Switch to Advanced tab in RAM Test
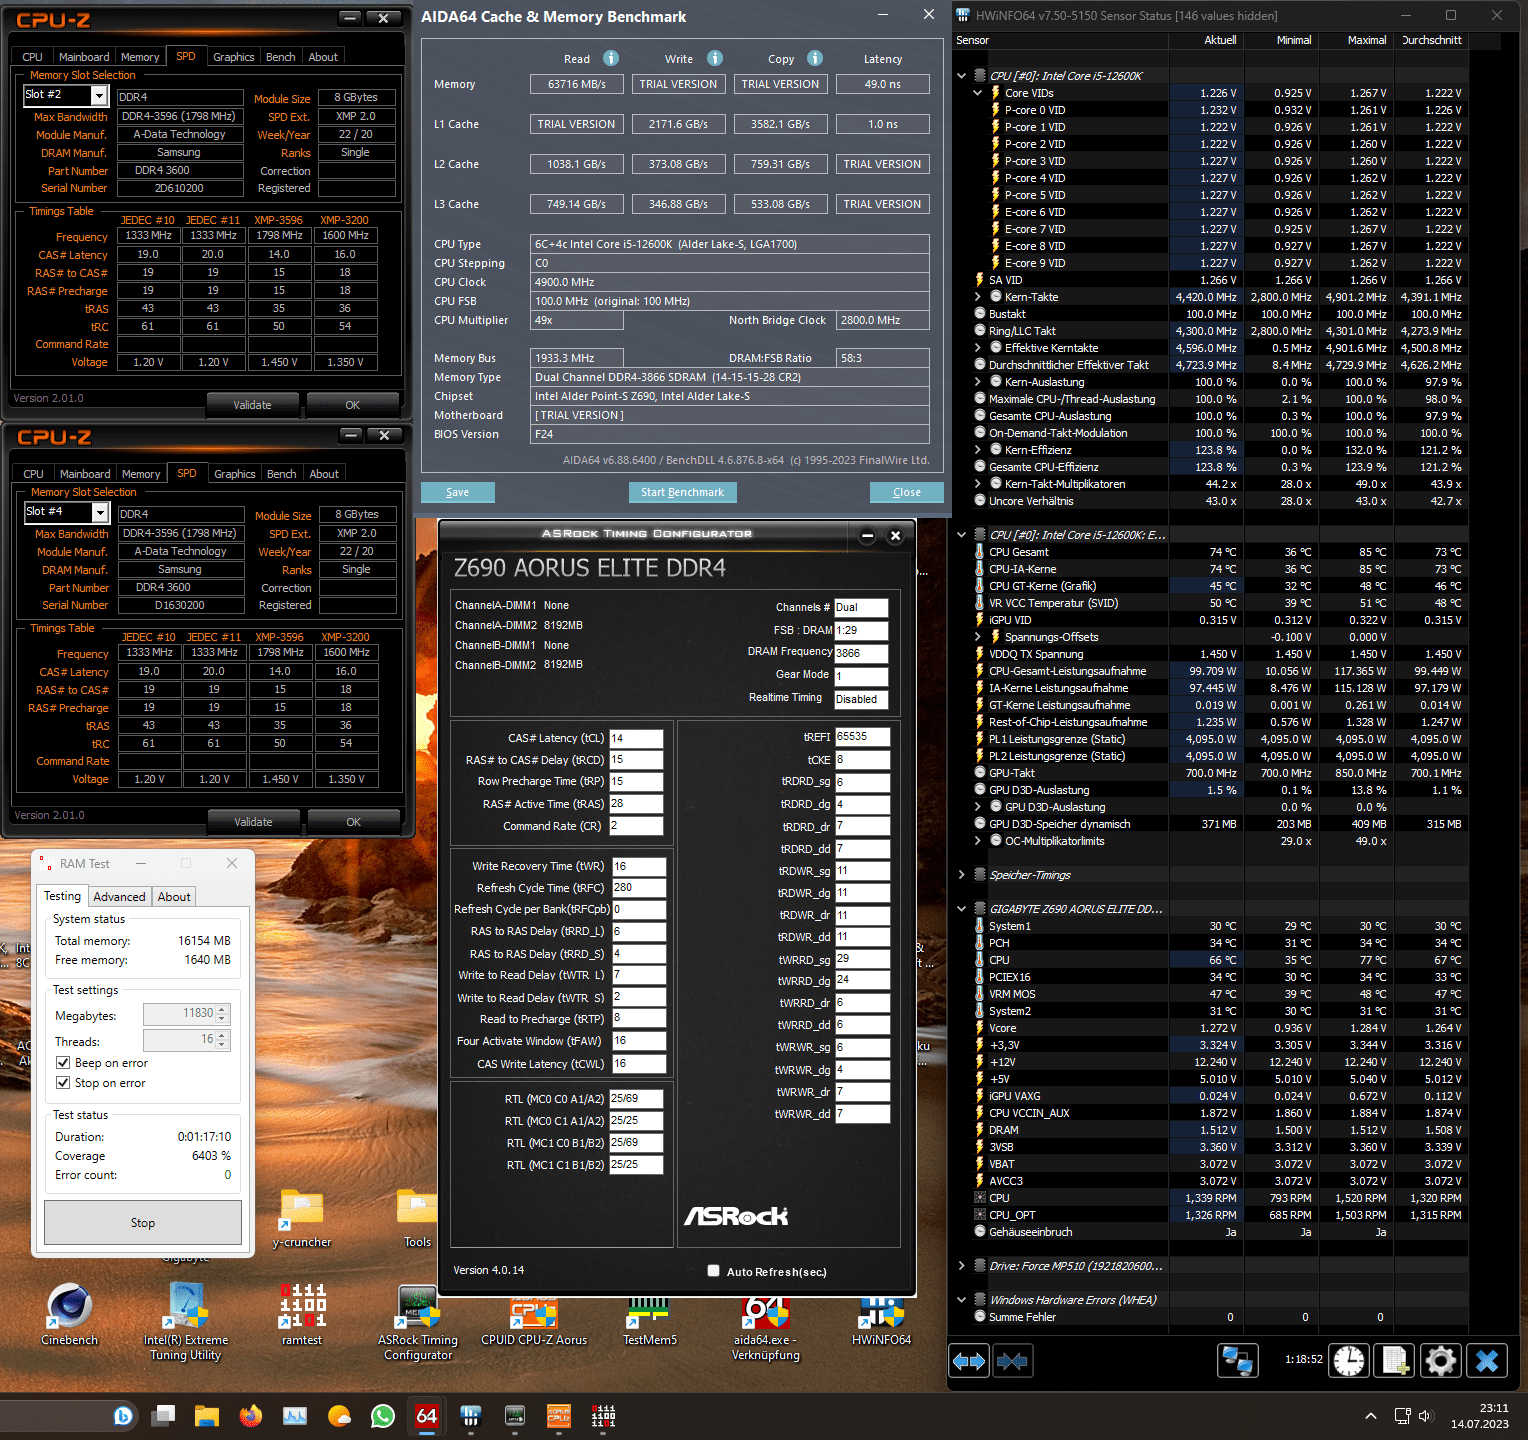This screenshot has width=1528, height=1440. point(120,897)
